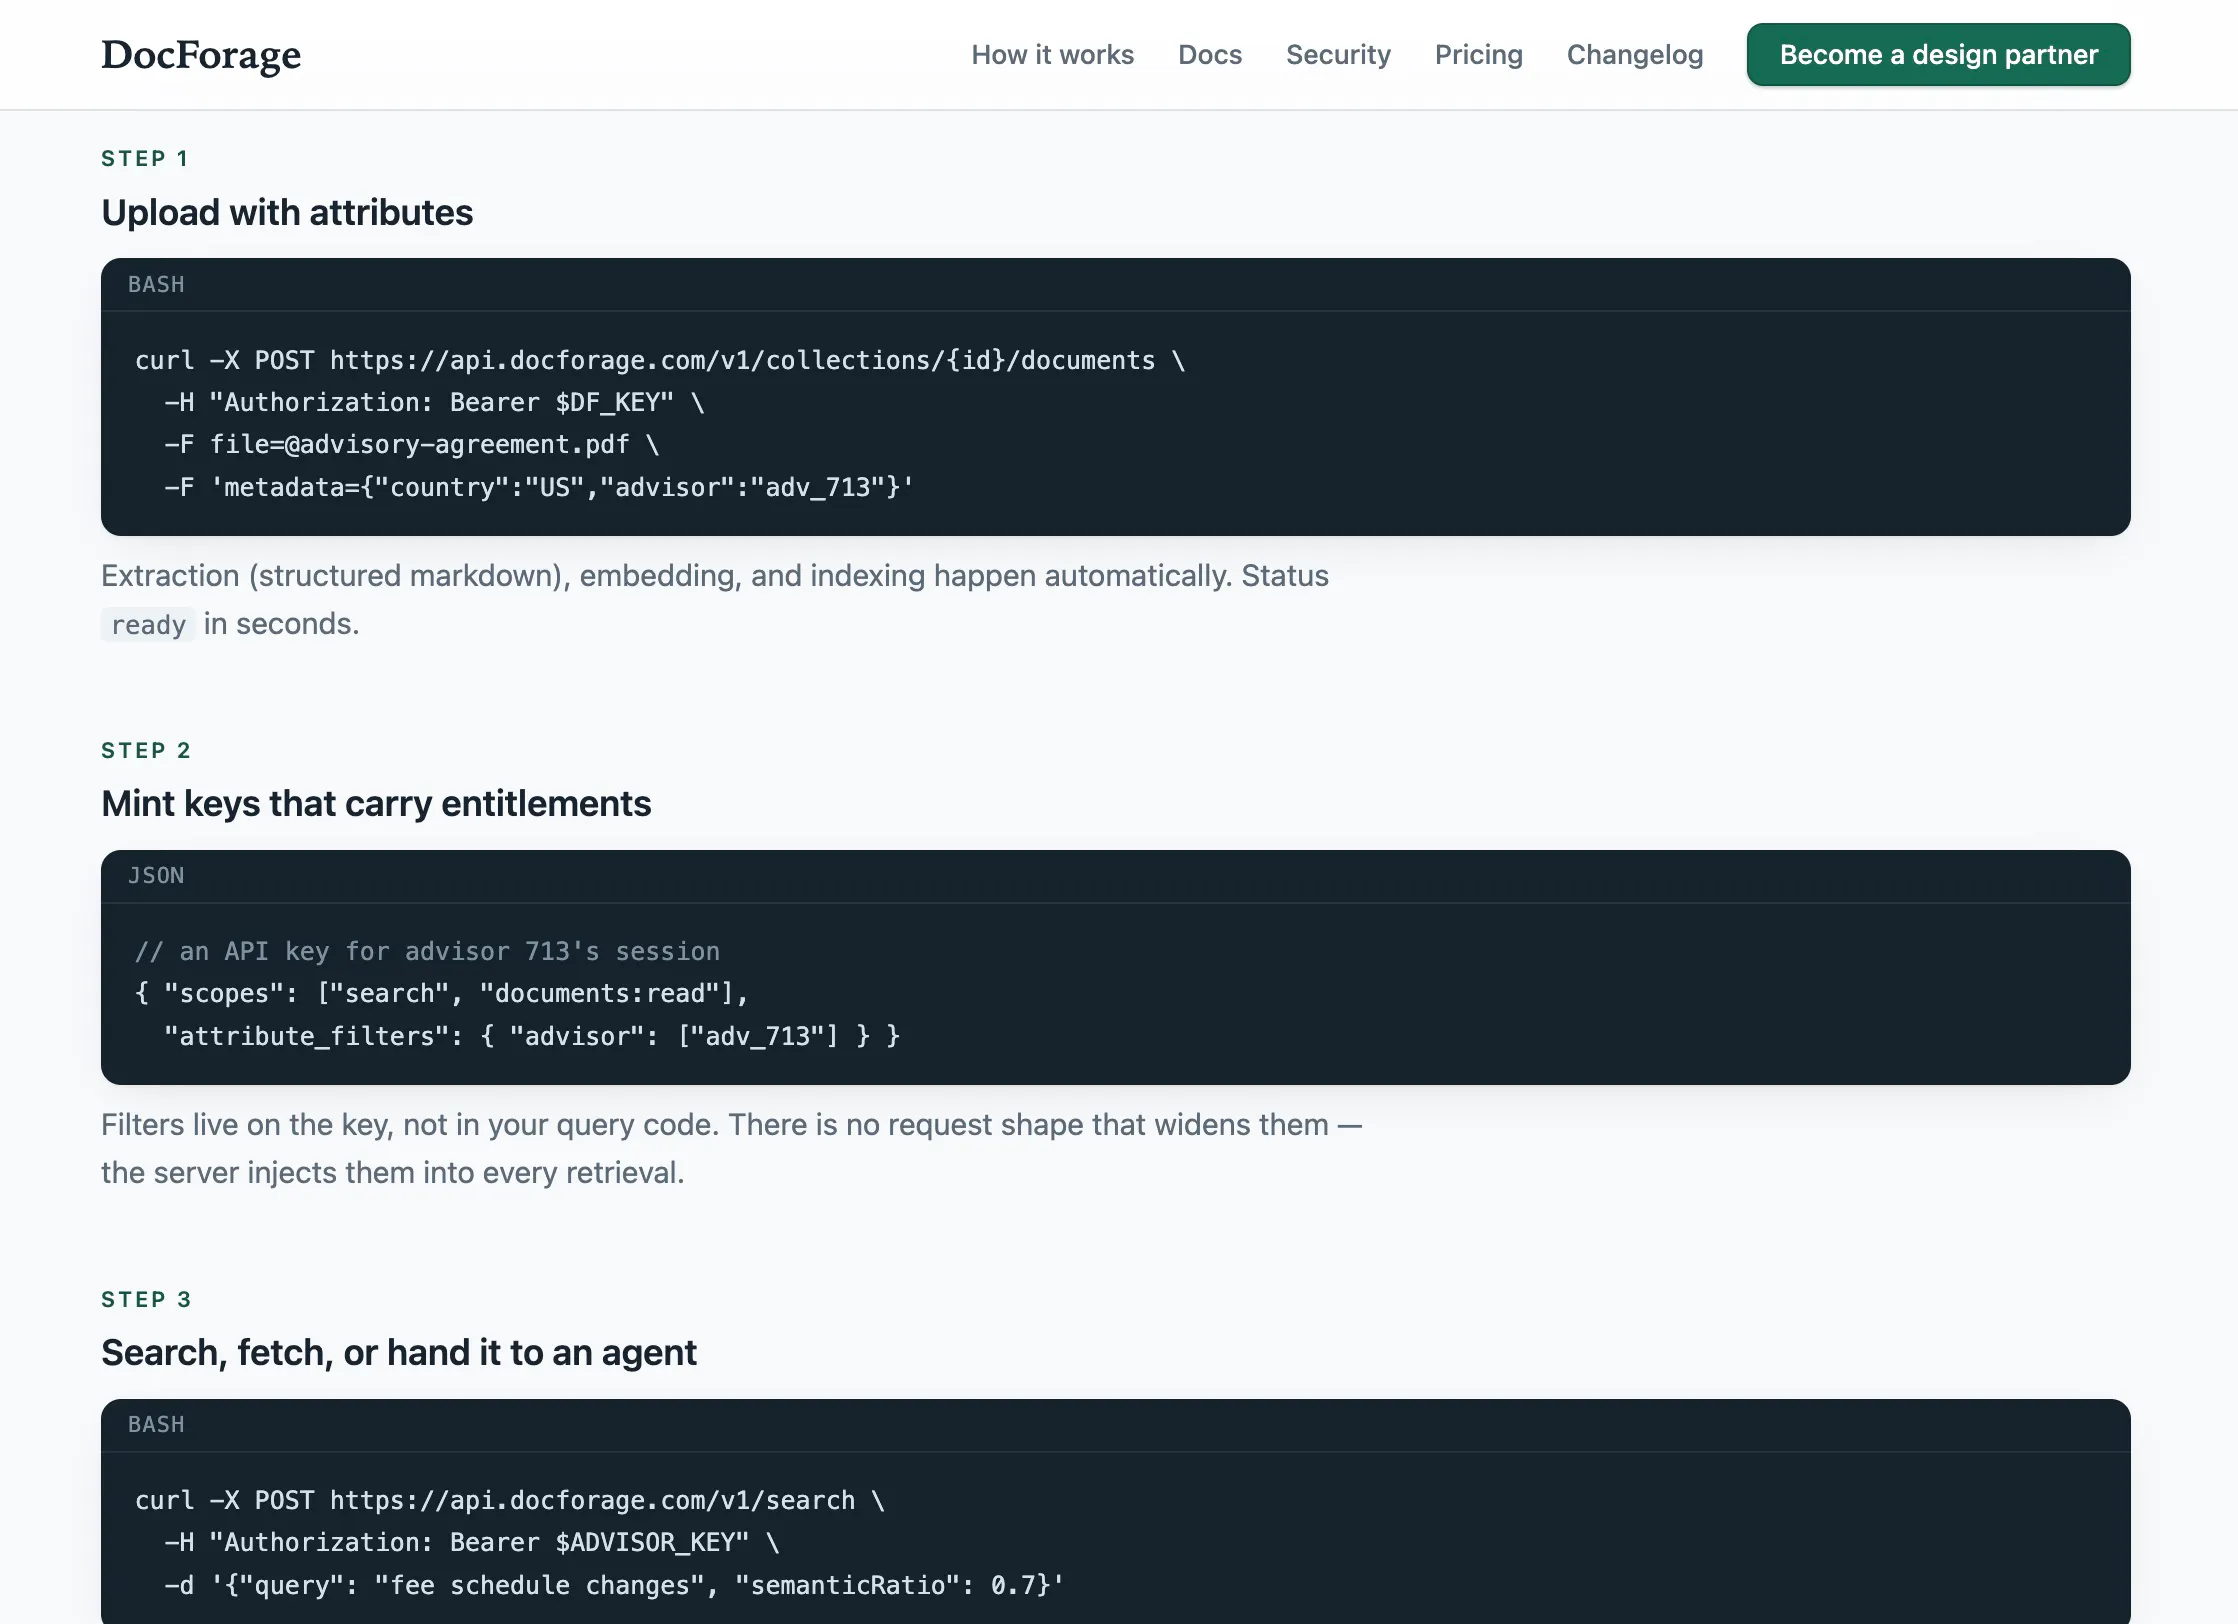The height and width of the screenshot is (1624, 2238).
Task: Click the advisor 713's session comment
Action: (428, 952)
